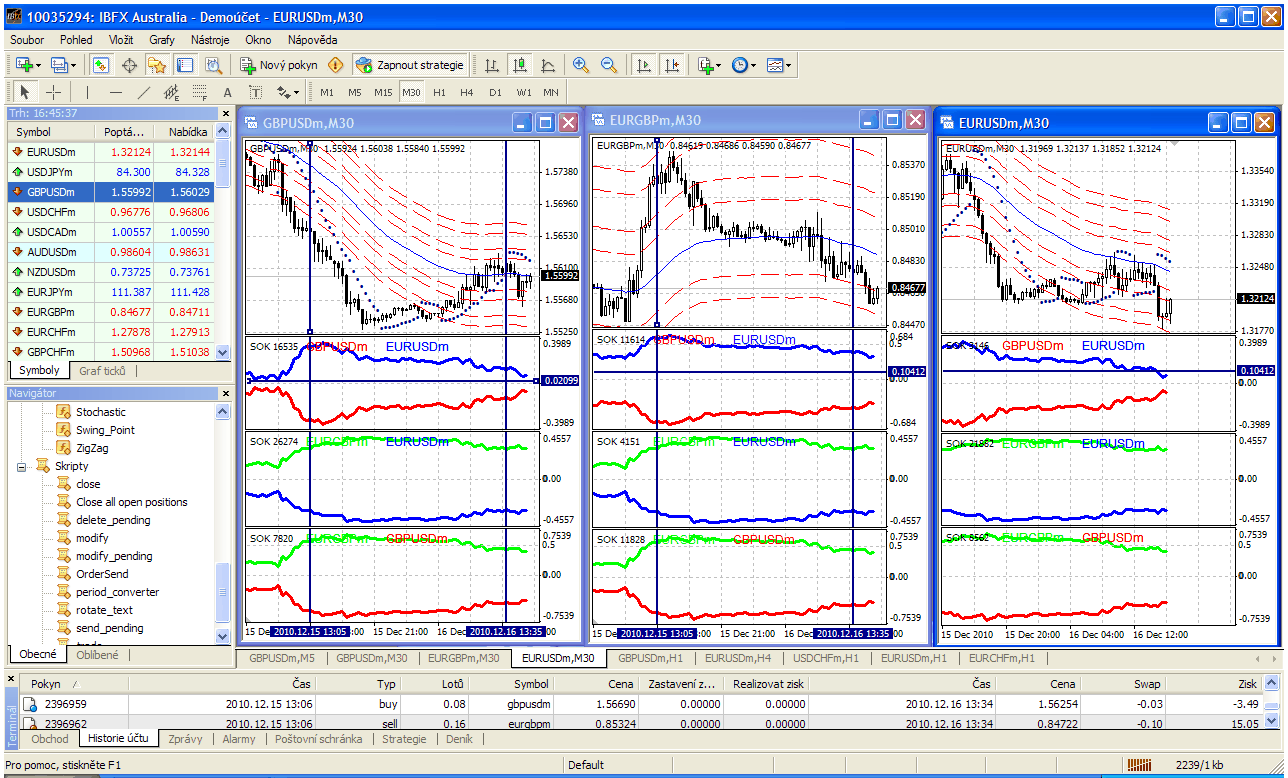The height and width of the screenshot is (778, 1288).
Task: Select the period_converter script
Action: coord(117,592)
